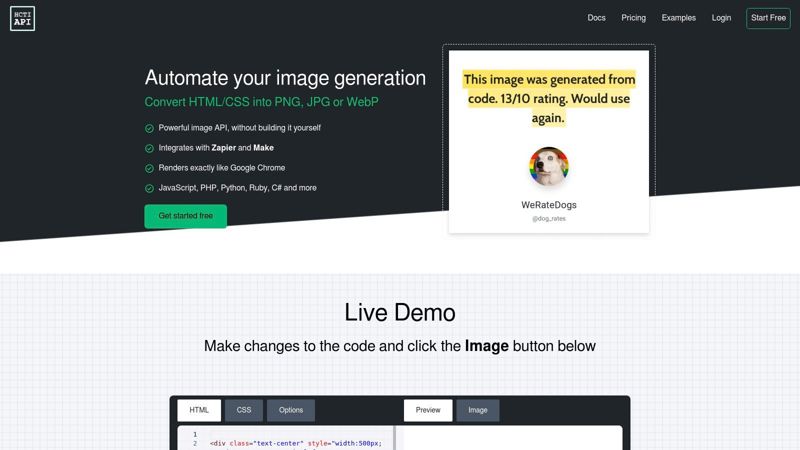Screen dimensions: 800x450
Task: Click inside the HTML code editor
Action: tap(286, 438)
